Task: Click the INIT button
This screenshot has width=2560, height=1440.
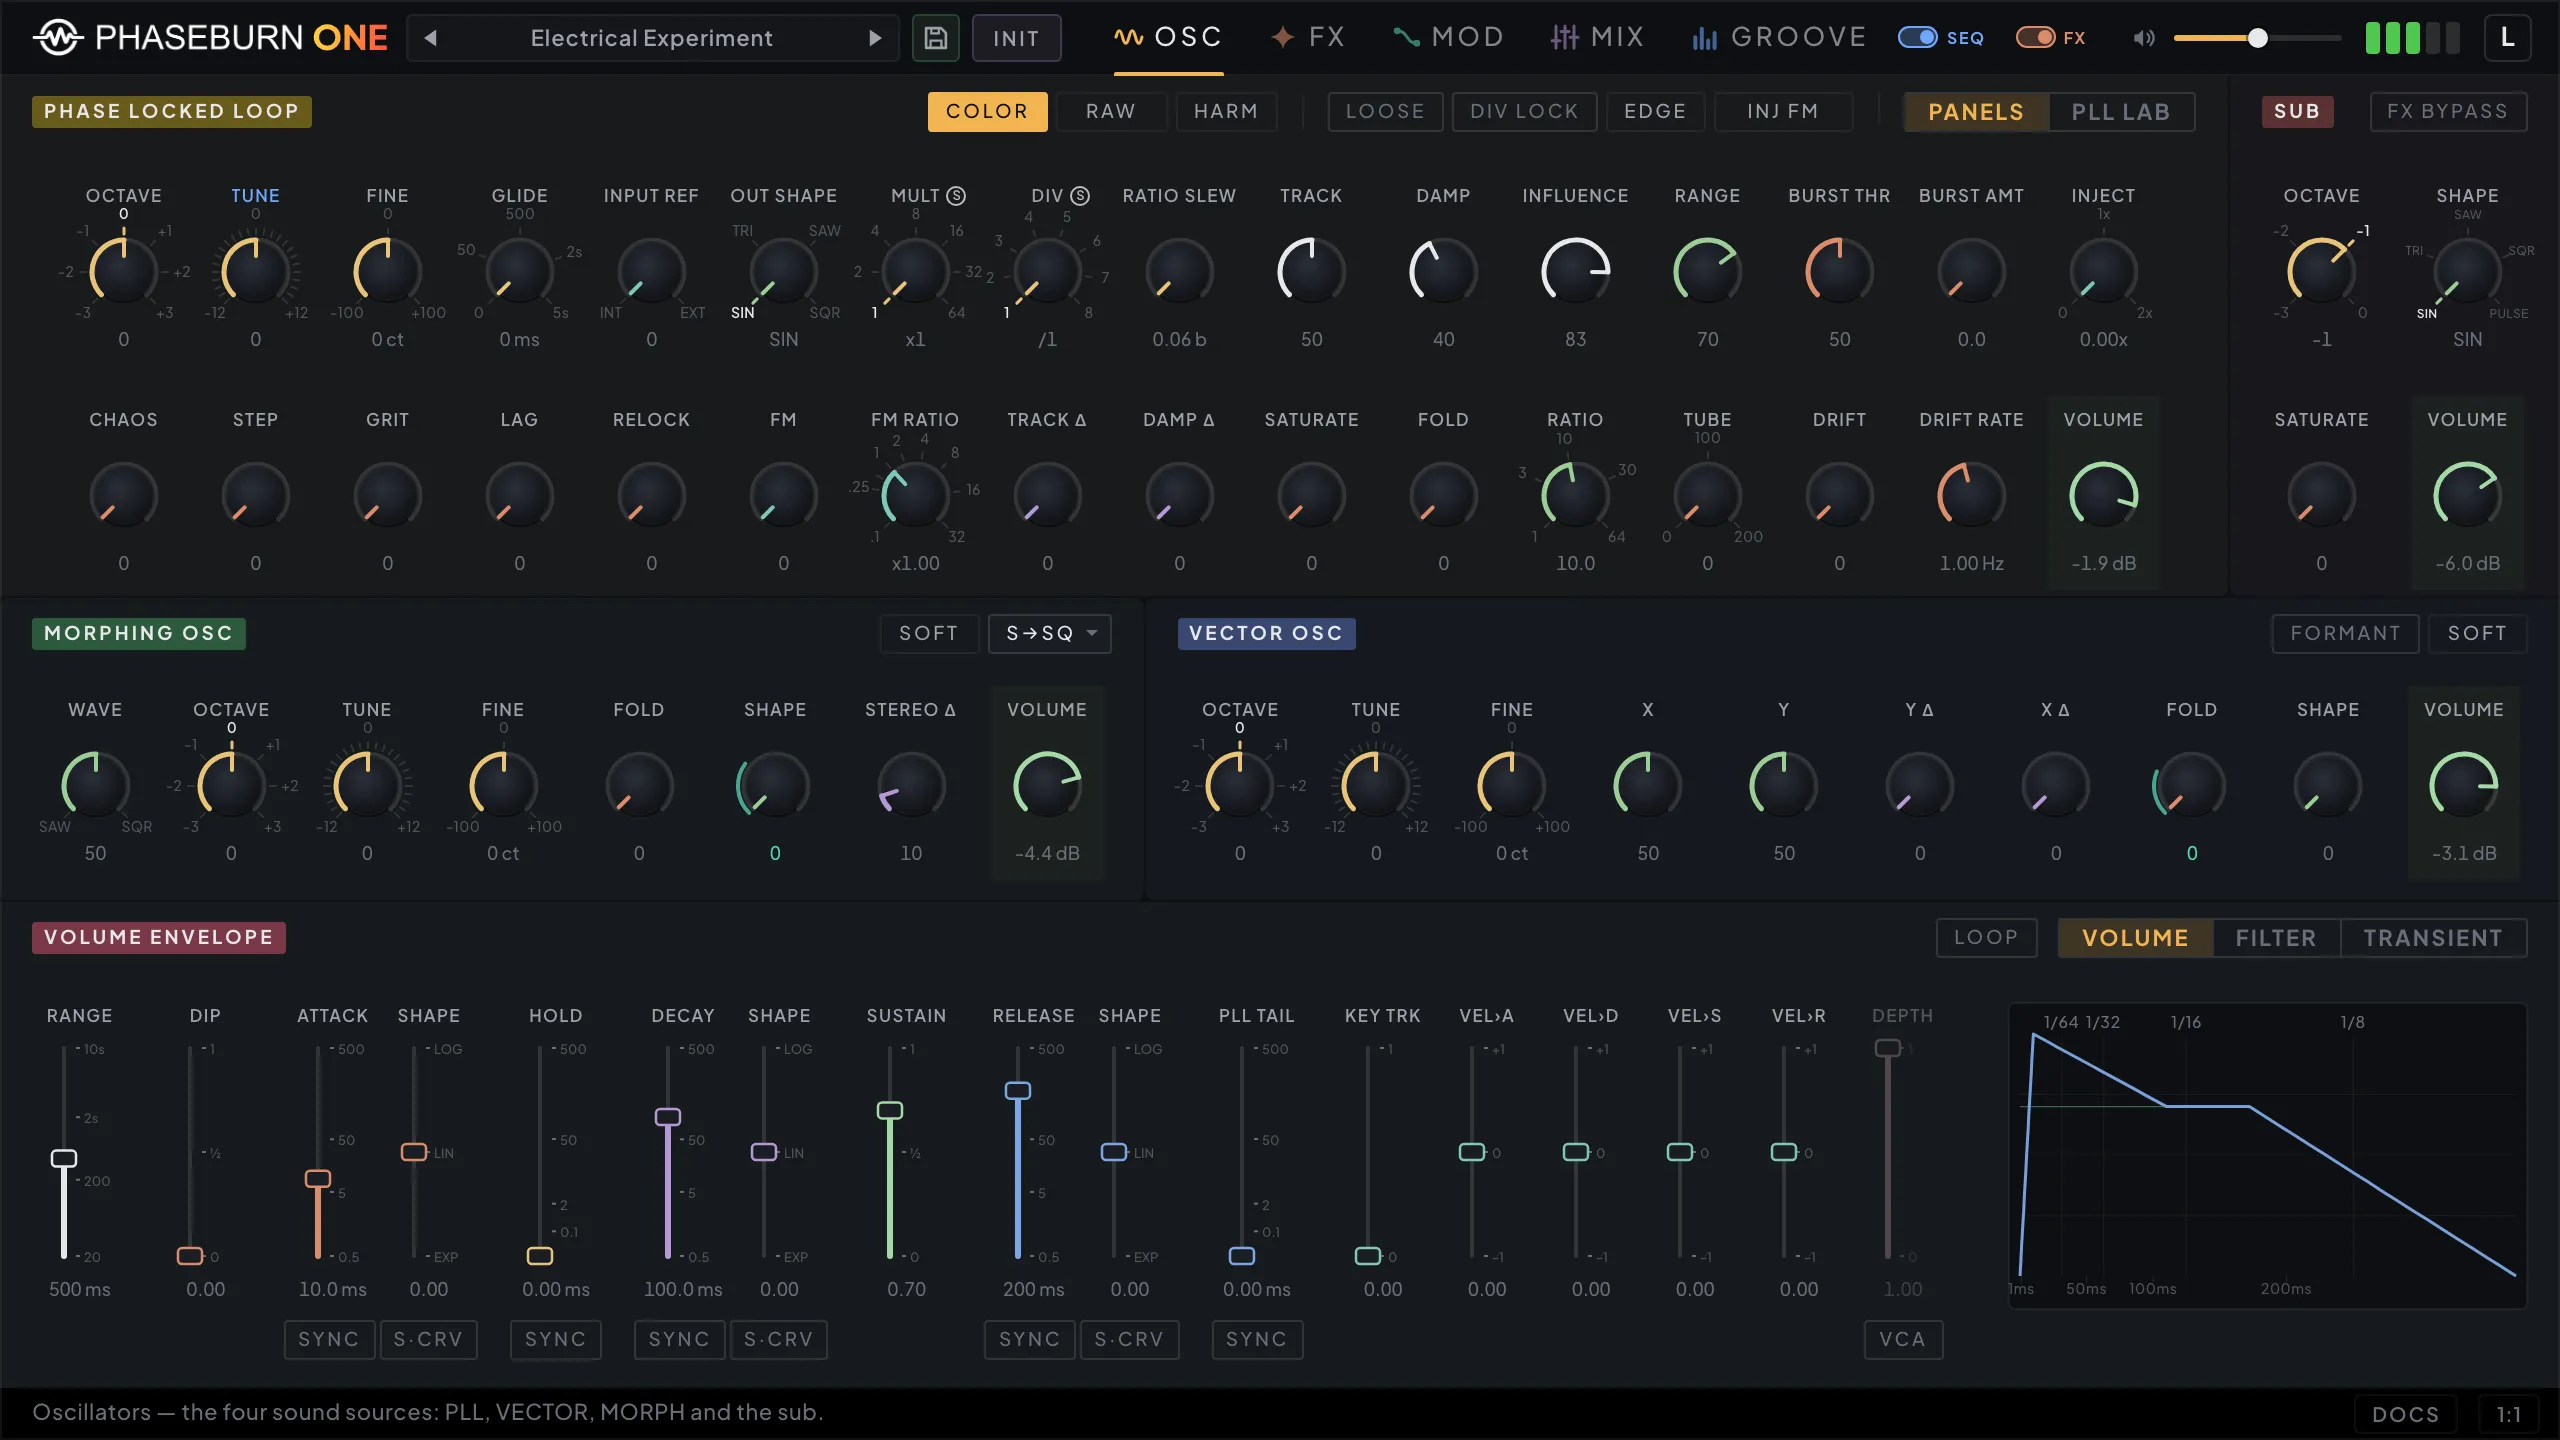Action: click(1016, 38)
